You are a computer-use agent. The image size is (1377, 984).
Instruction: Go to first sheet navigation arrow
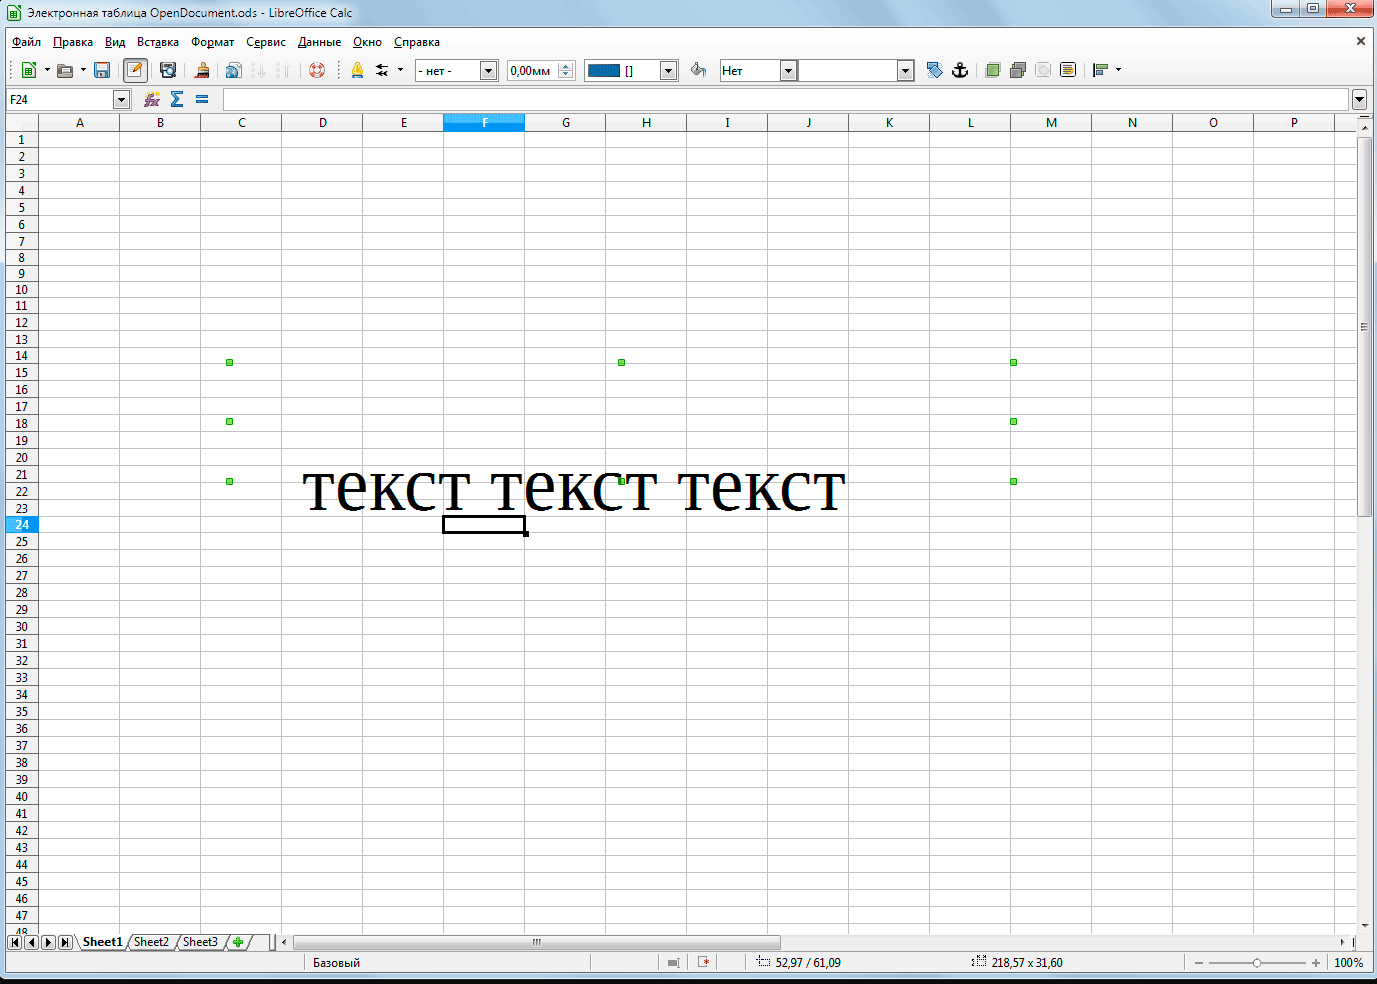(15, 942)
